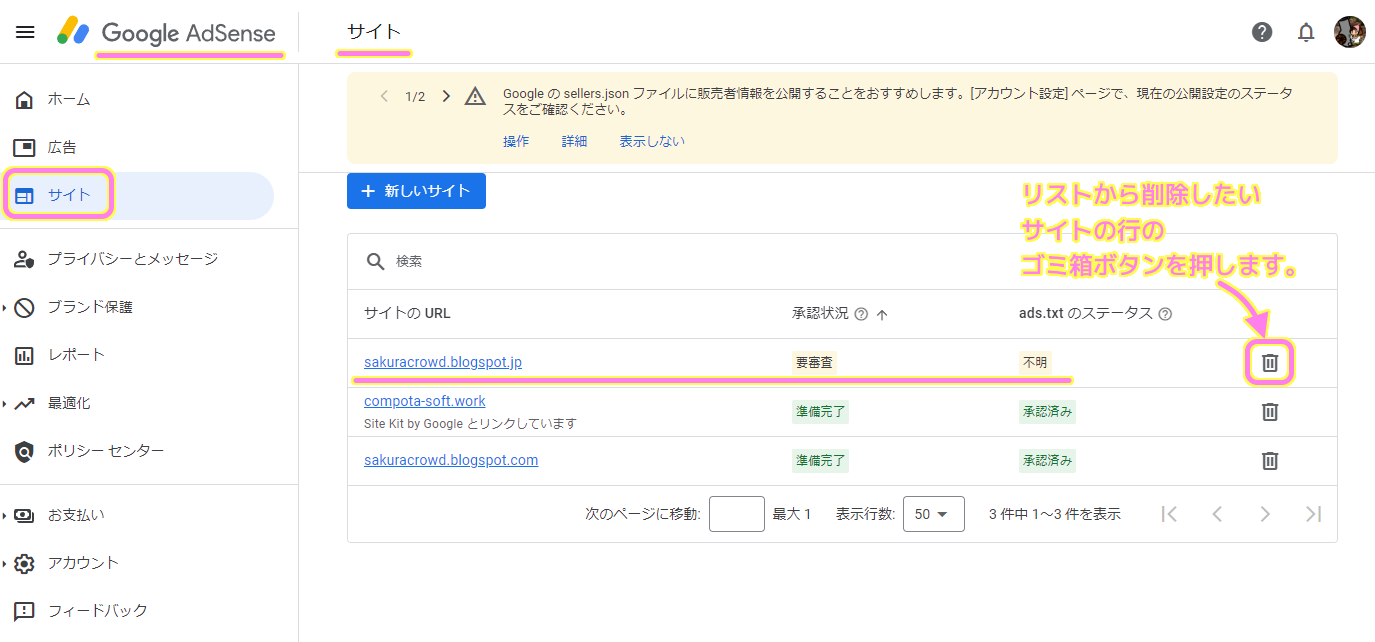Click the help question mark icon
Viewport: 1375px width, 642px height.
tap(1262, 32)
